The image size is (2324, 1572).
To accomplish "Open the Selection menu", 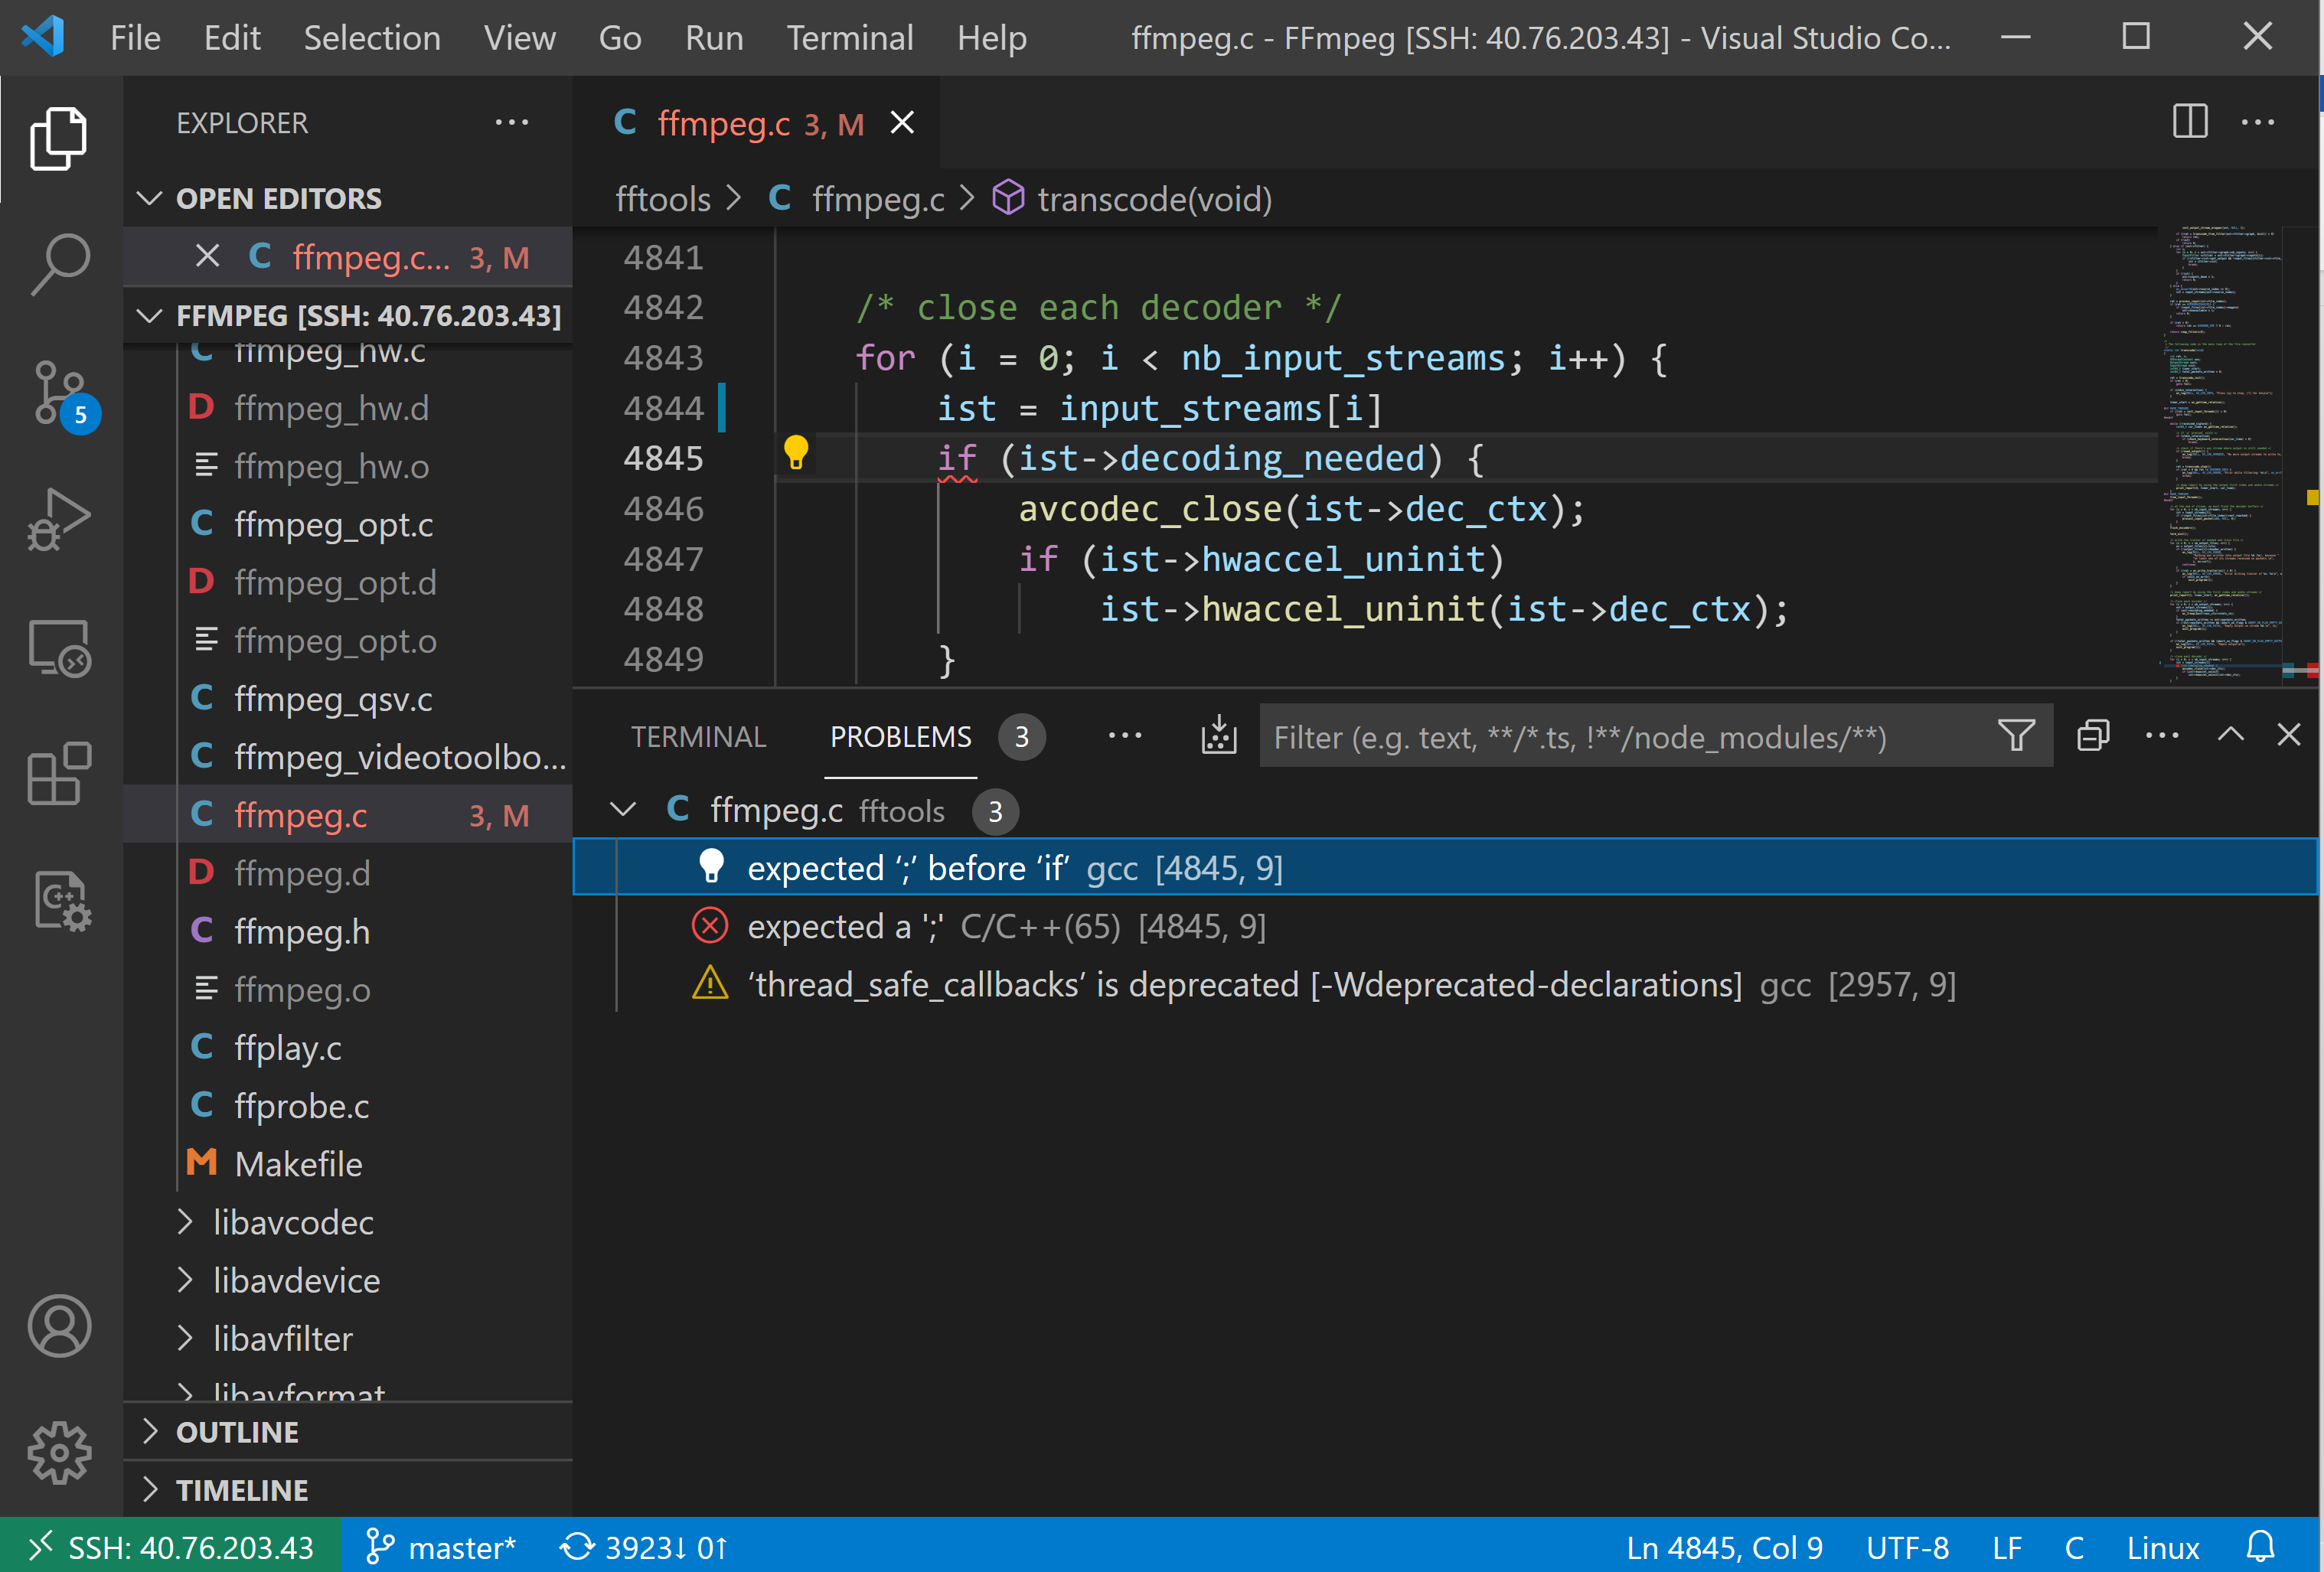I will tap(371, 38).
